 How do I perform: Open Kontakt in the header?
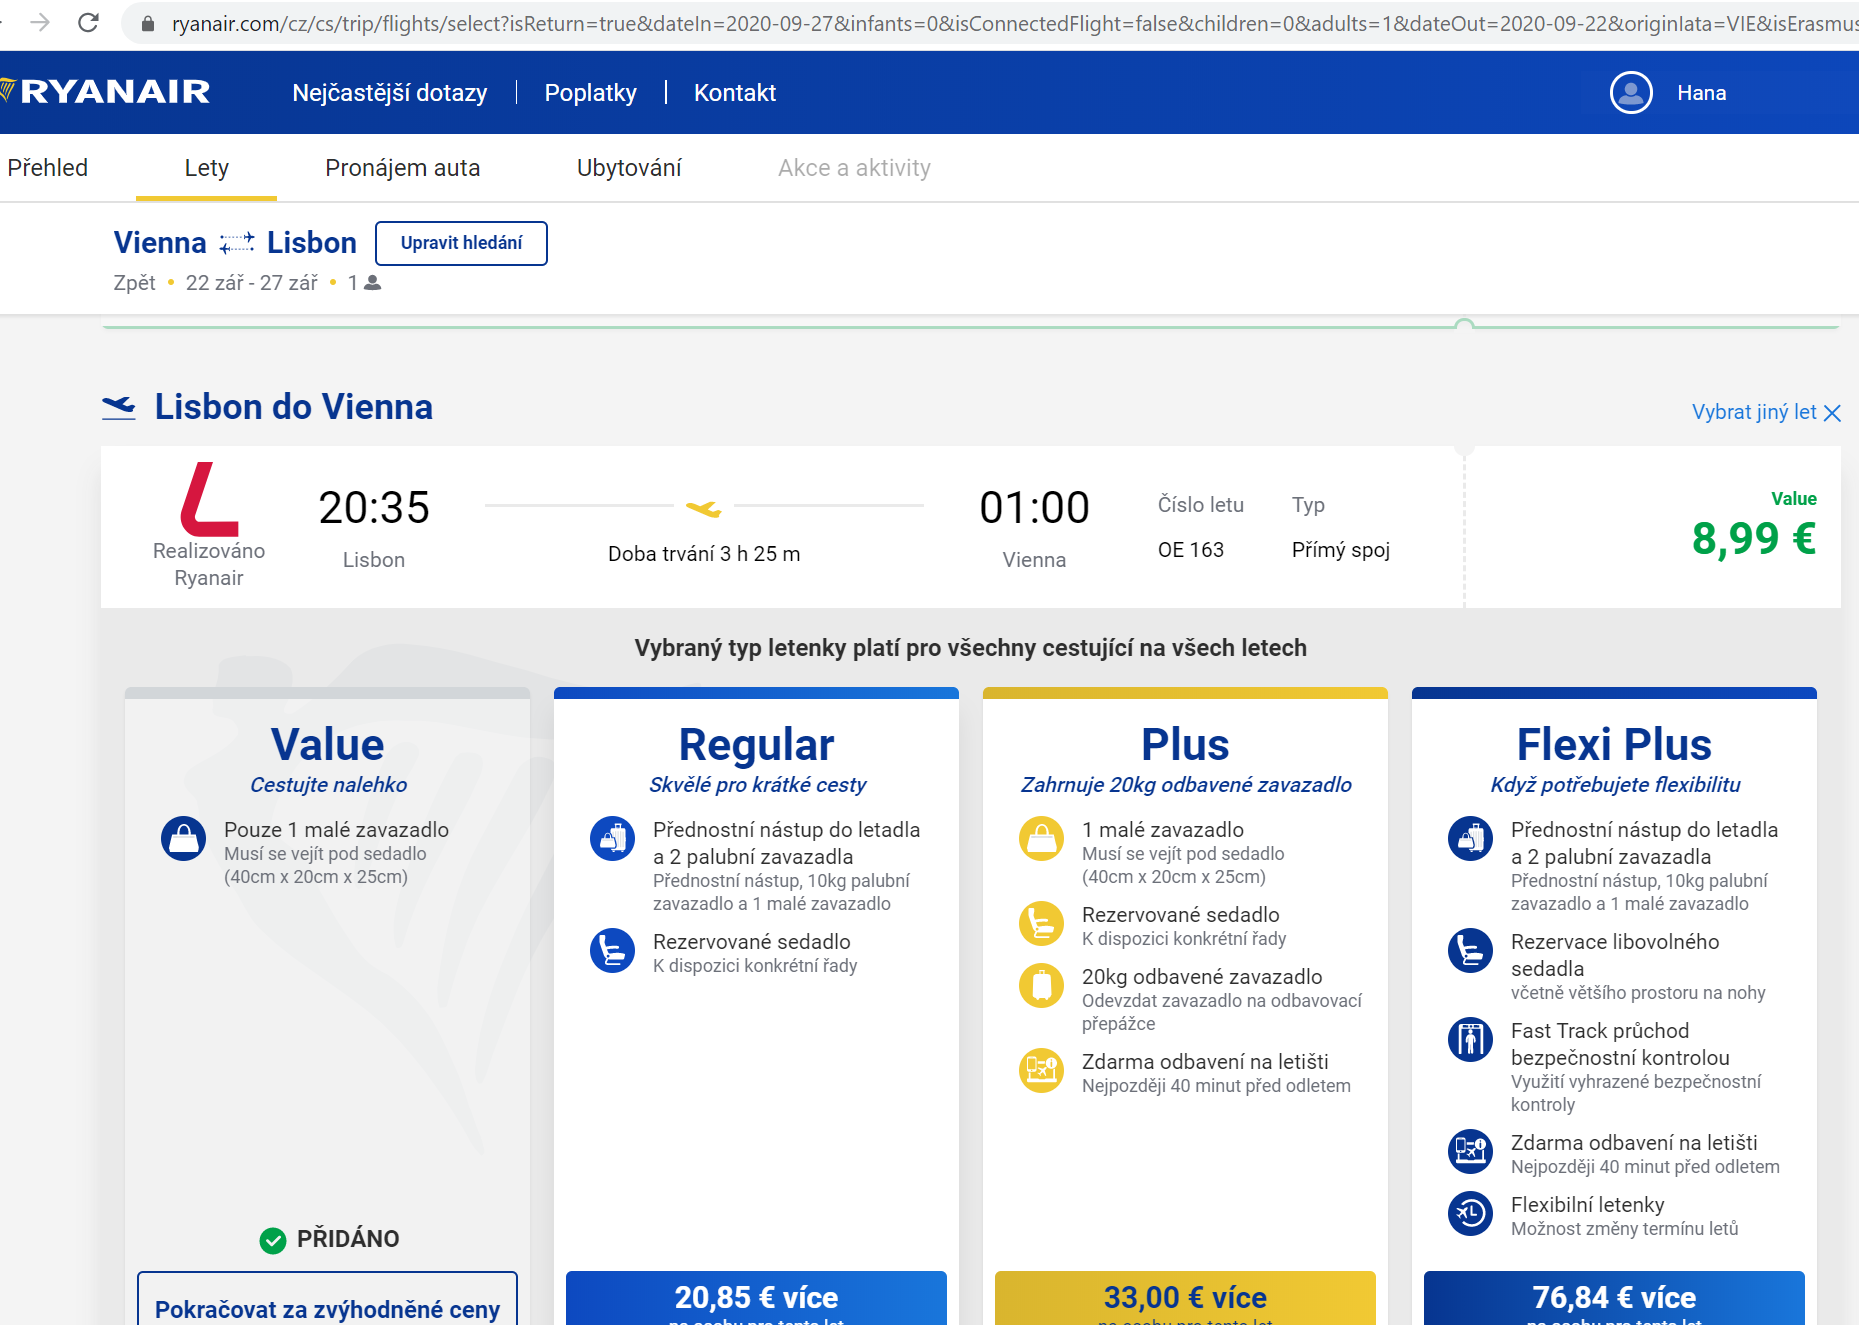735,93
